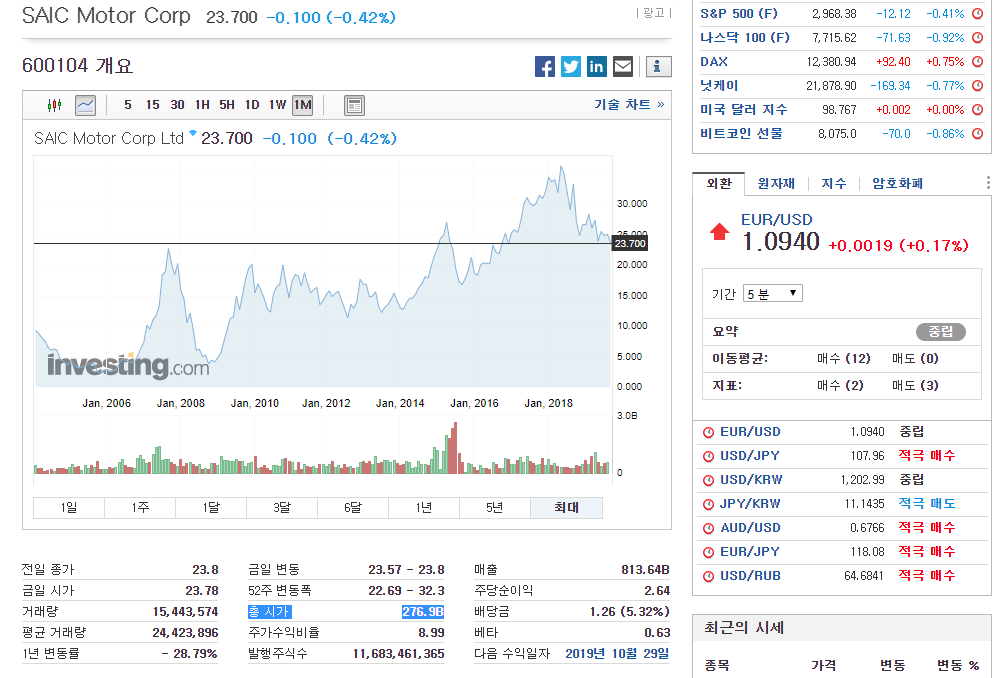Open the 지수 tab

tap(834, 184)
